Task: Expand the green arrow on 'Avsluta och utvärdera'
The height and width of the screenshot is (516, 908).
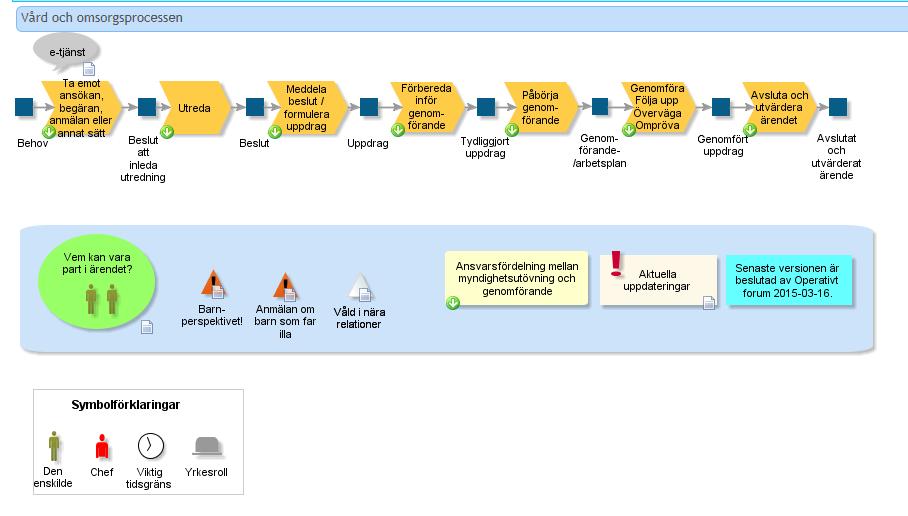Action: 750,130
